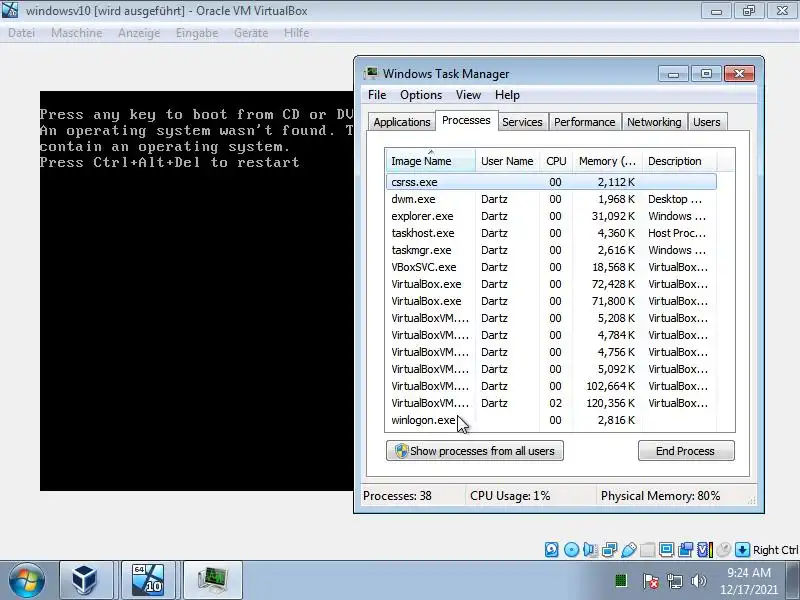
Task: Switch to the Services tab
Action: [x=522, y=122]
